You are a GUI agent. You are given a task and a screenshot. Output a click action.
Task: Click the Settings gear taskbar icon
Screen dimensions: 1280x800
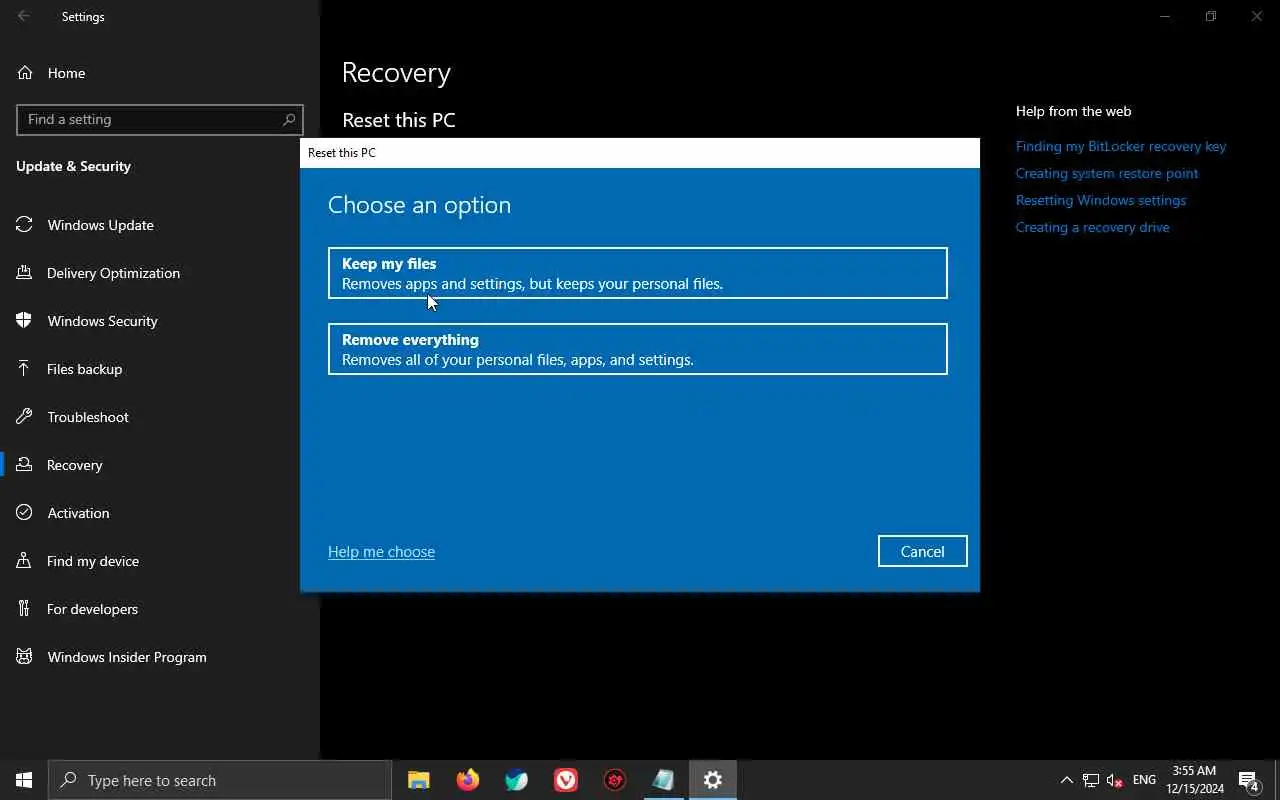coord(713,780)
